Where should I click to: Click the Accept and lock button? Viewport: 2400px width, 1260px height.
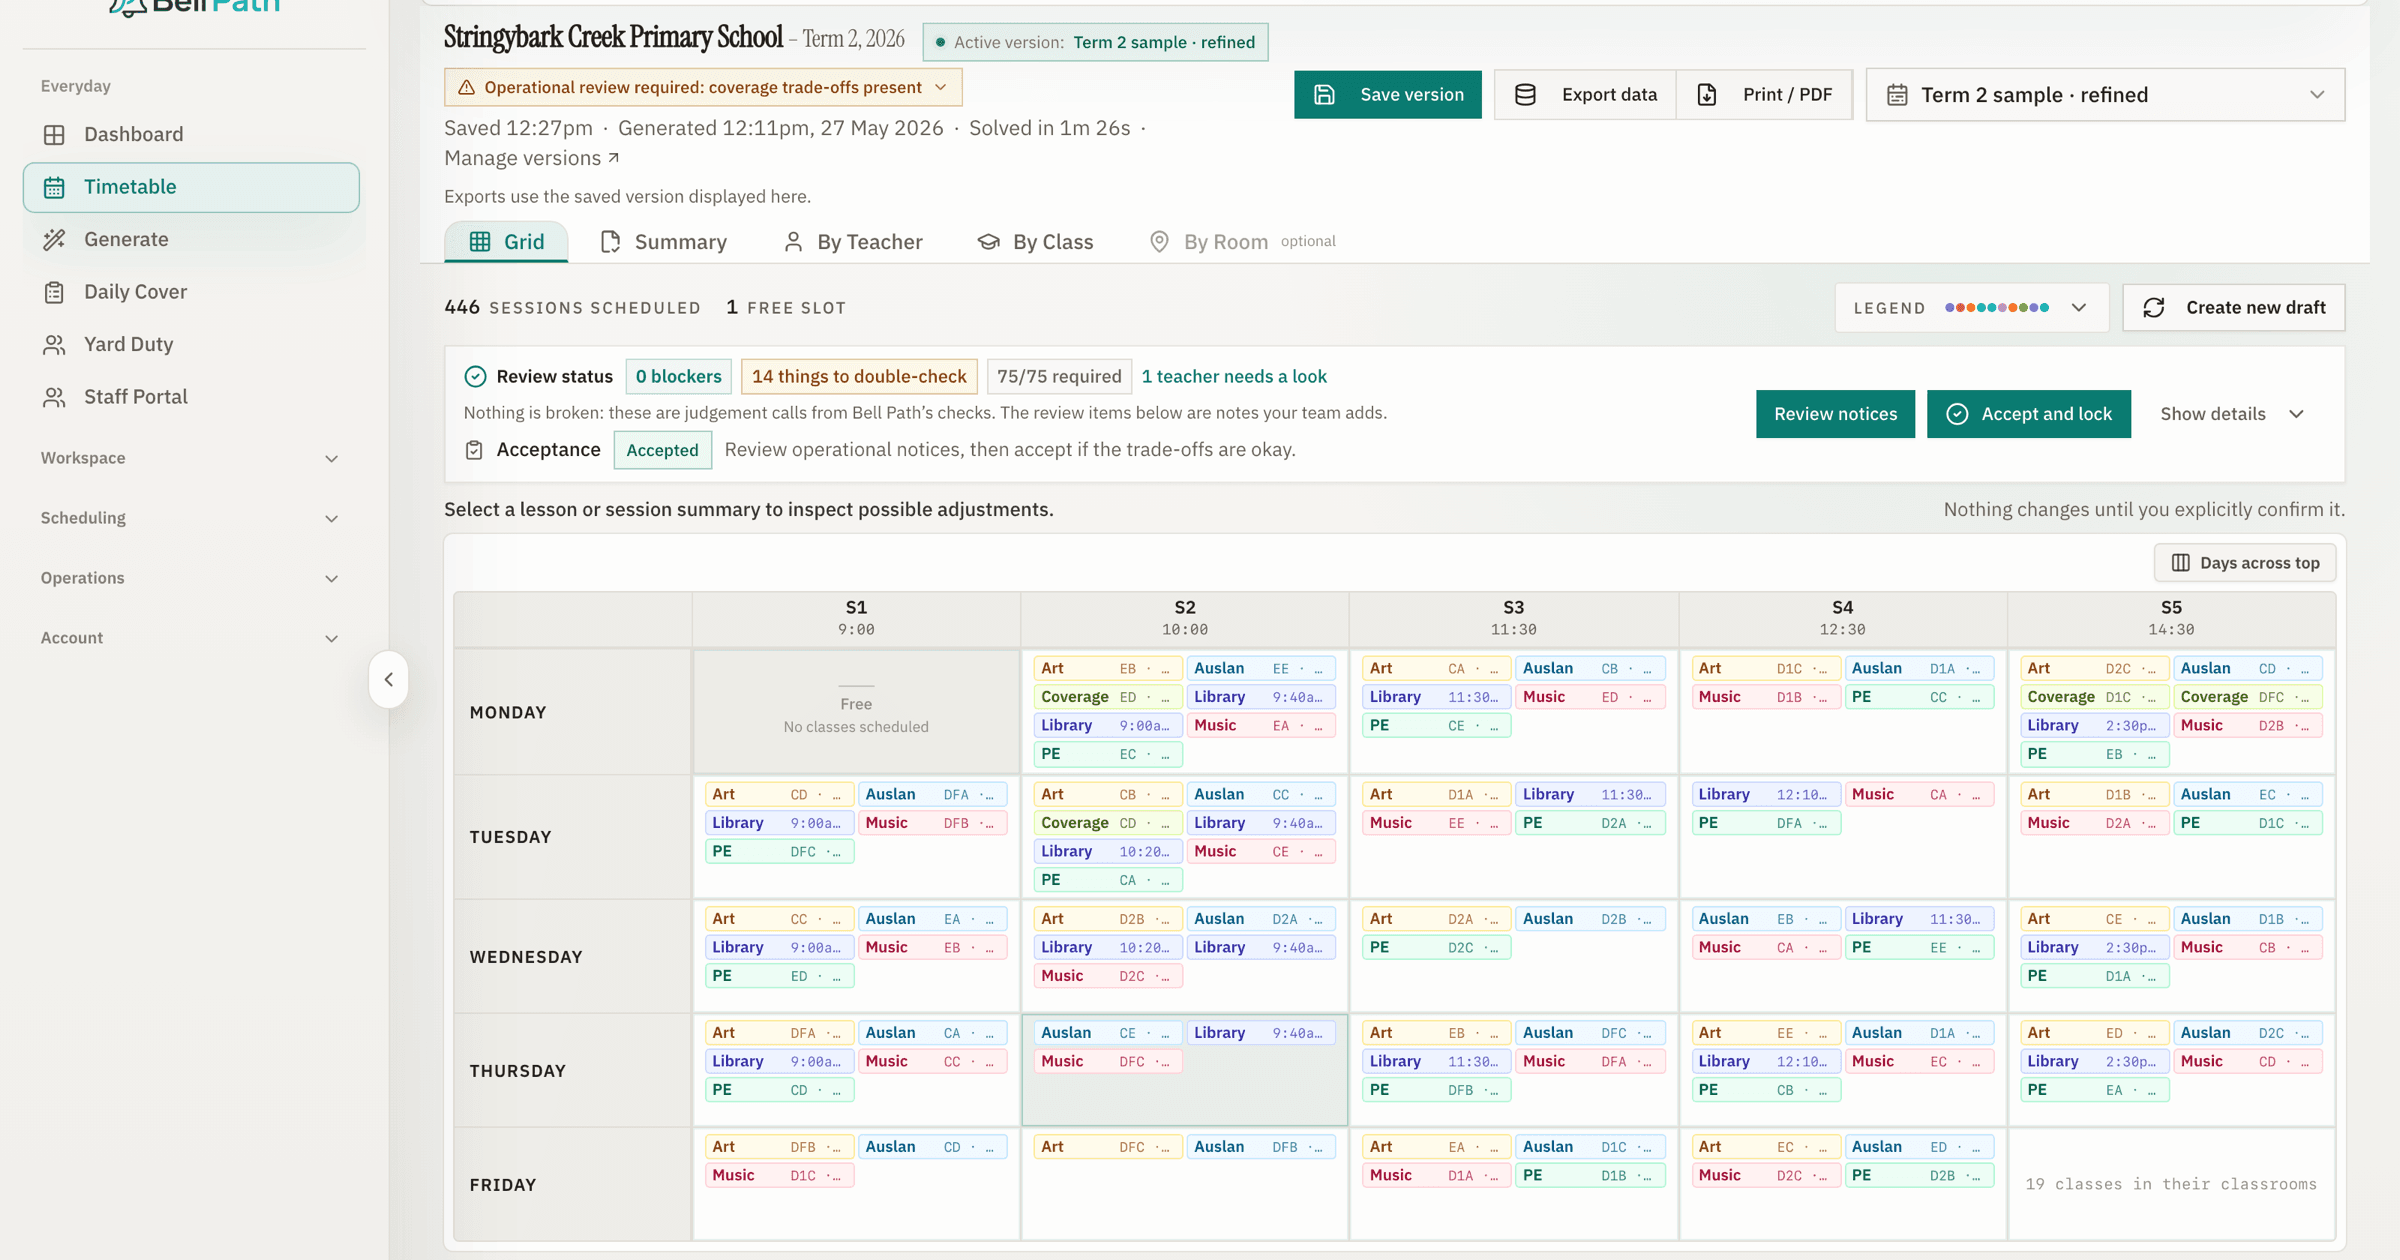tap(2028, 414)
